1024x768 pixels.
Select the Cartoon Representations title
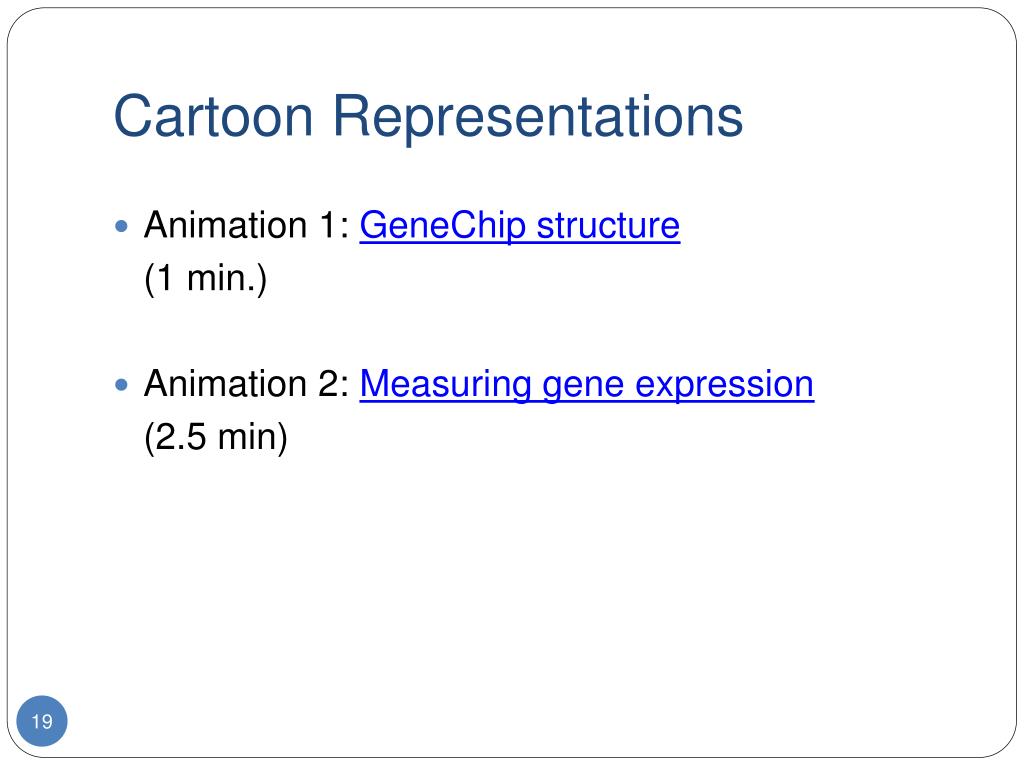428,117
